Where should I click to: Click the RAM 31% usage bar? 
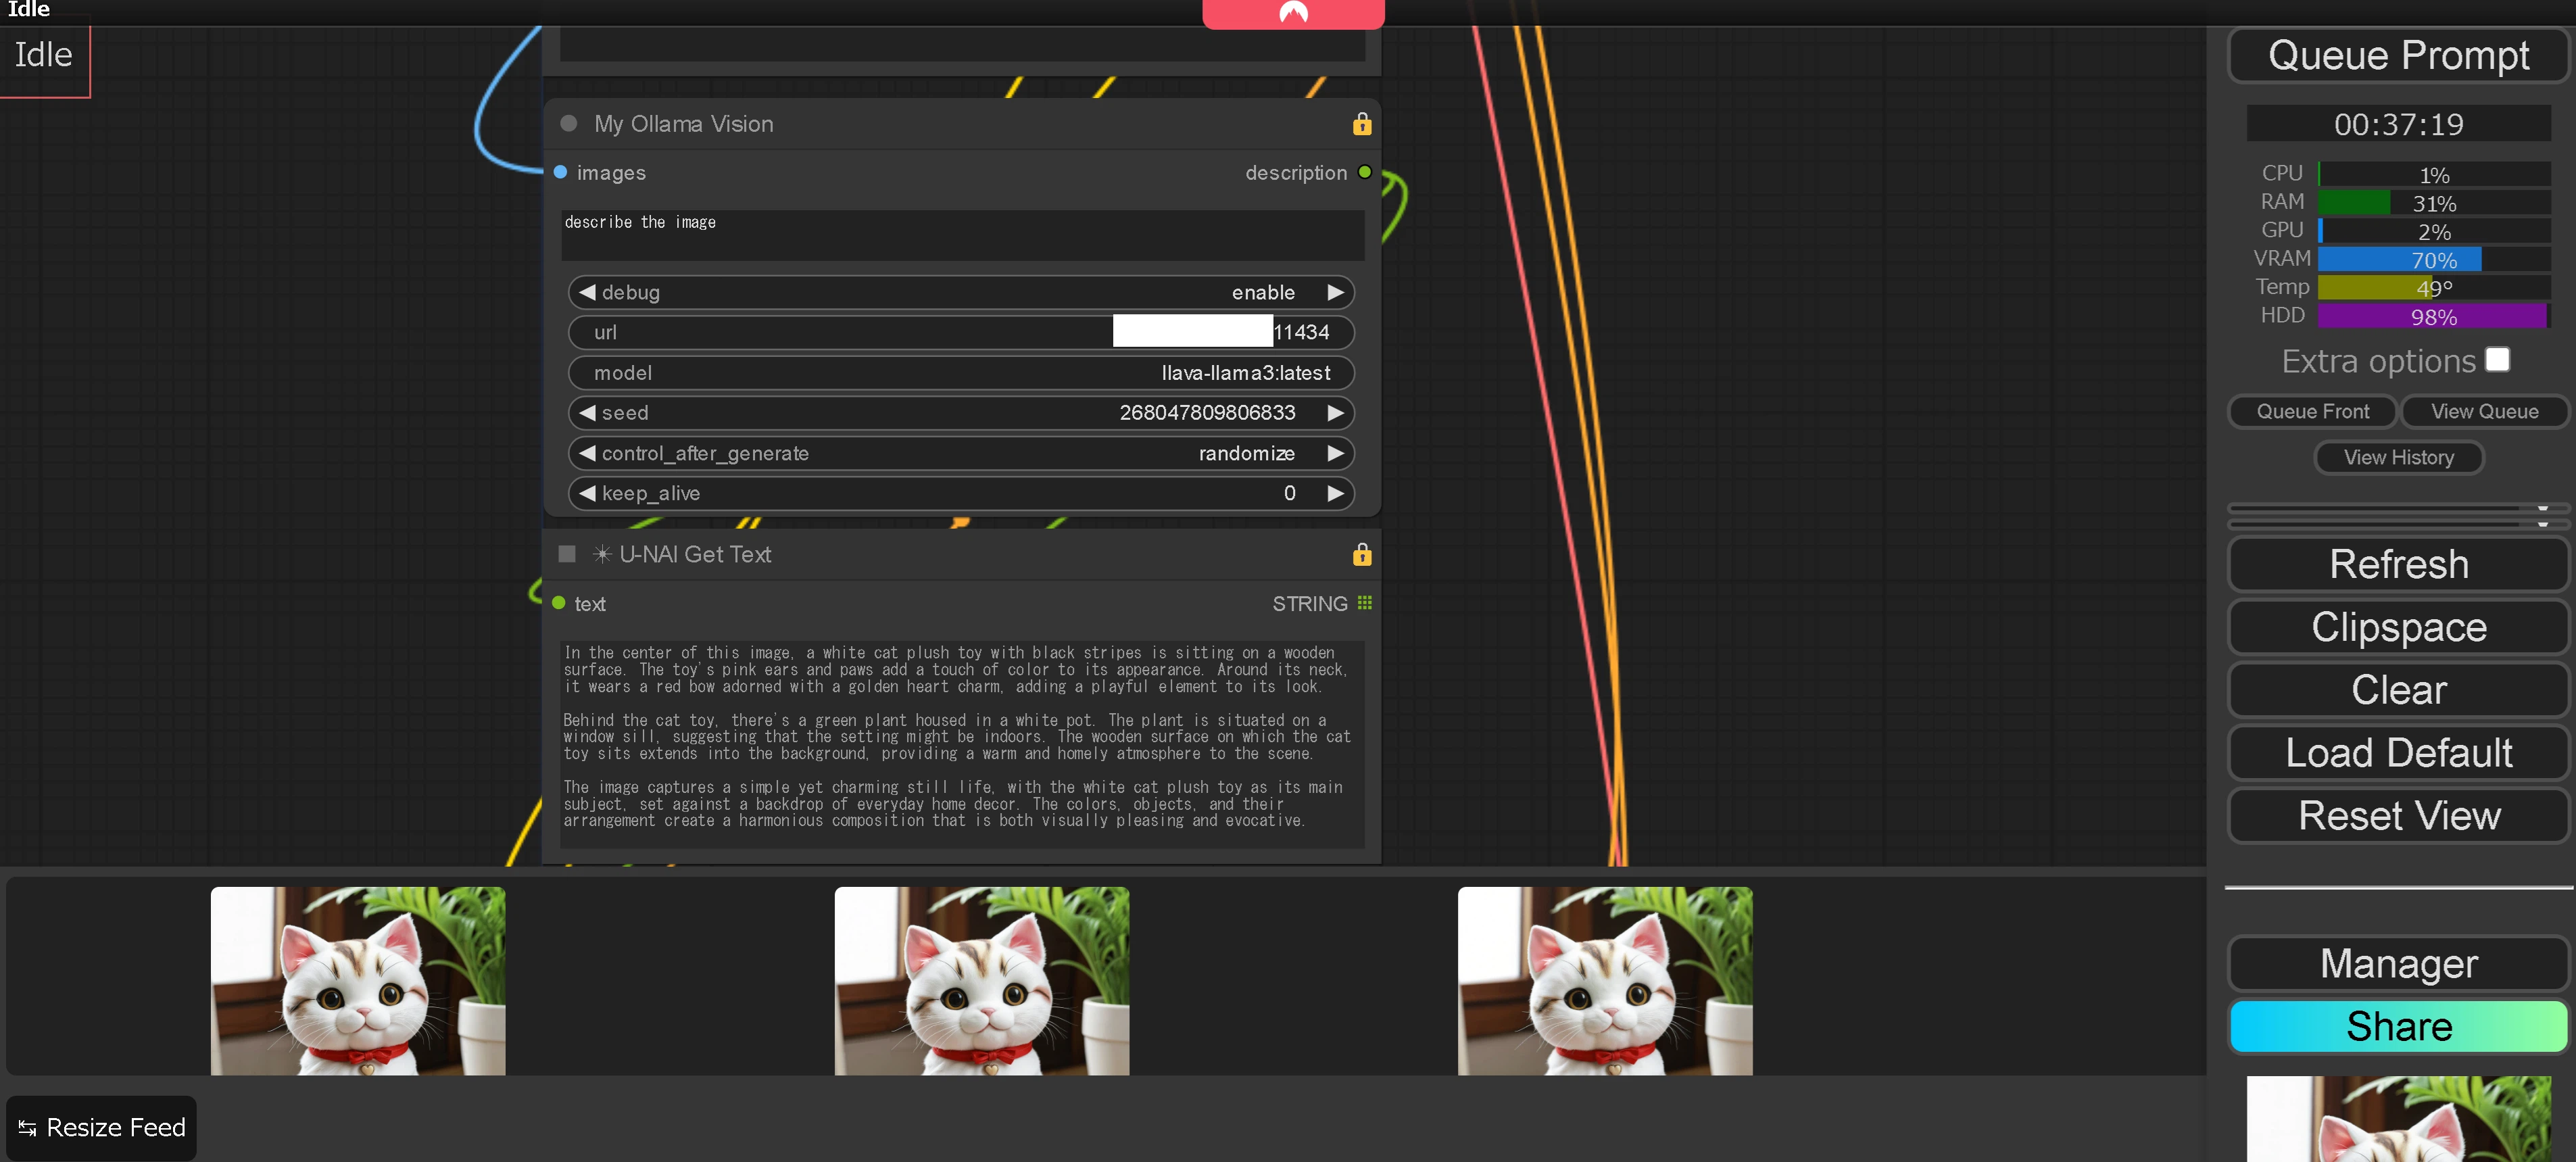[x=2433, y=203]
